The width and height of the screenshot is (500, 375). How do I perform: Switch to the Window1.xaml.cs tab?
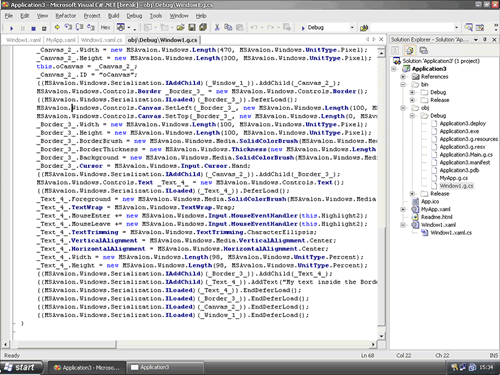point(102,40)
